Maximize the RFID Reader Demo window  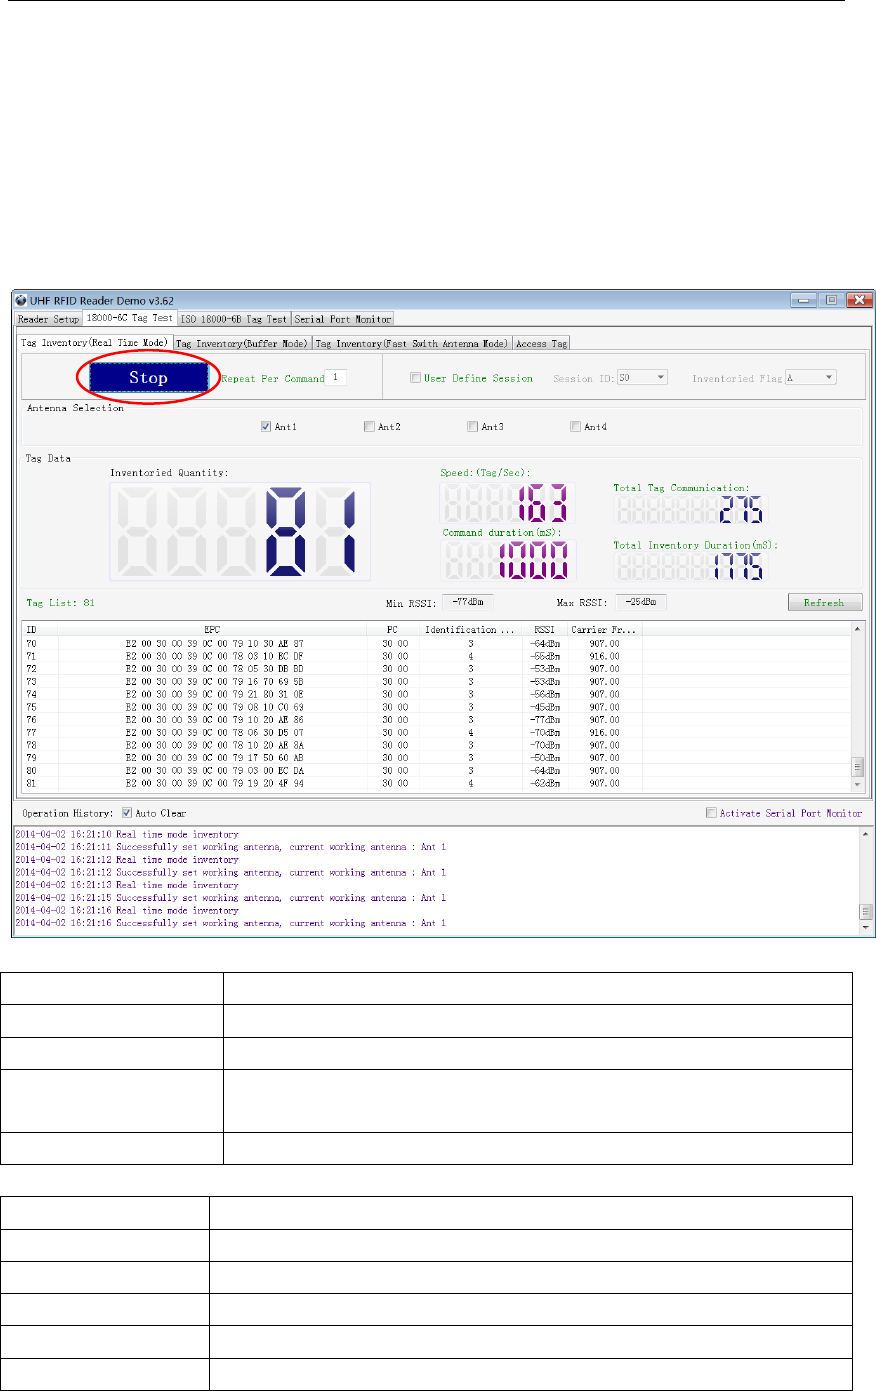(831, 300)
